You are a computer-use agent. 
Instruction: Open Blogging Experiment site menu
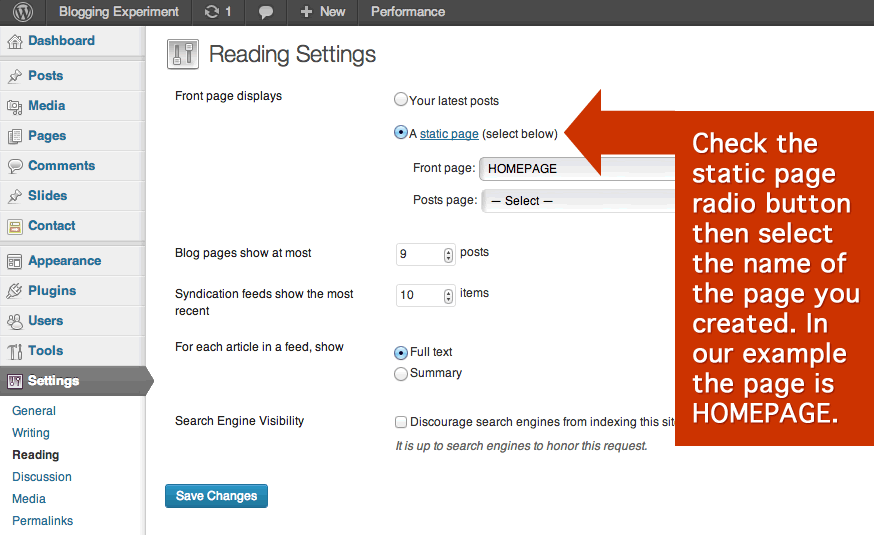[x=119, y=12]
